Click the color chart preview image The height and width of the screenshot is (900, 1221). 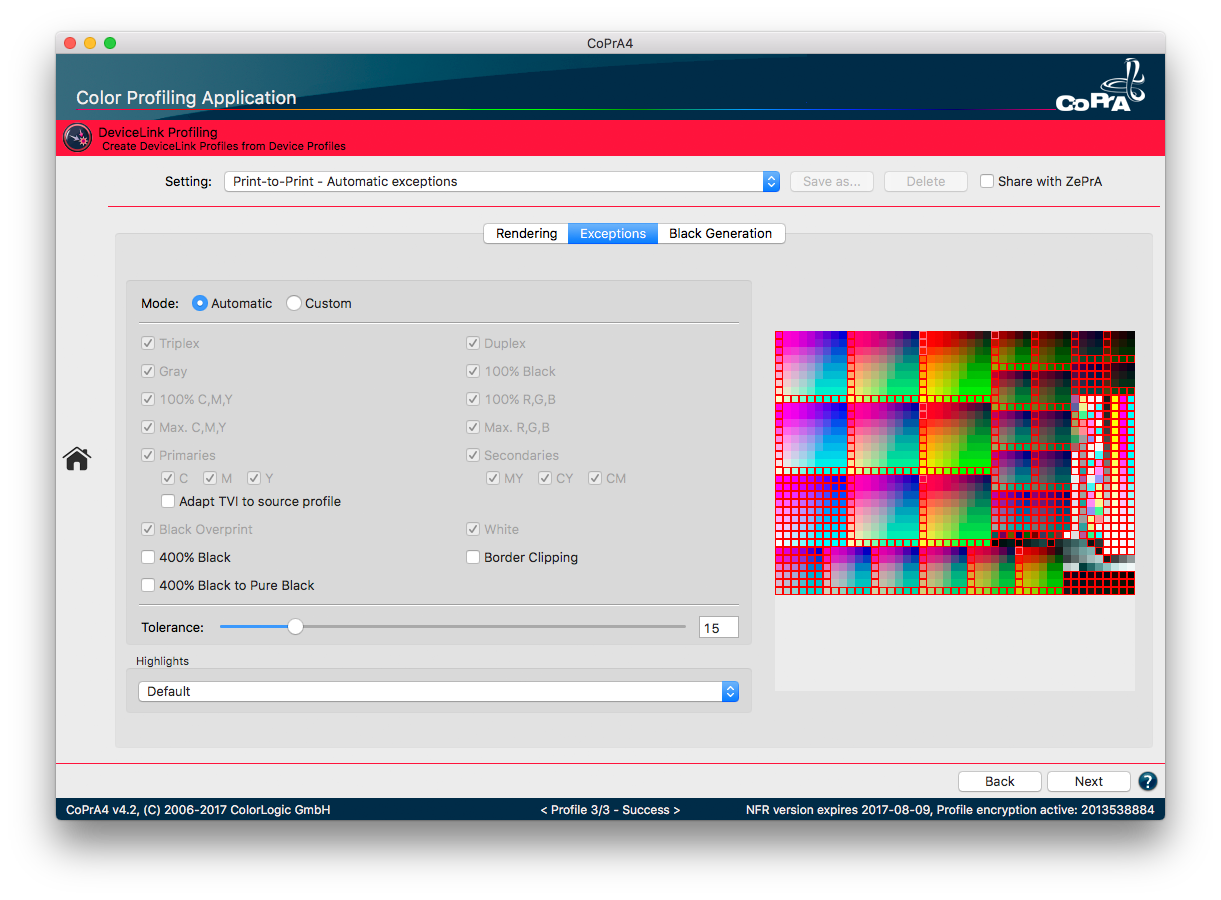pos(955,463)
